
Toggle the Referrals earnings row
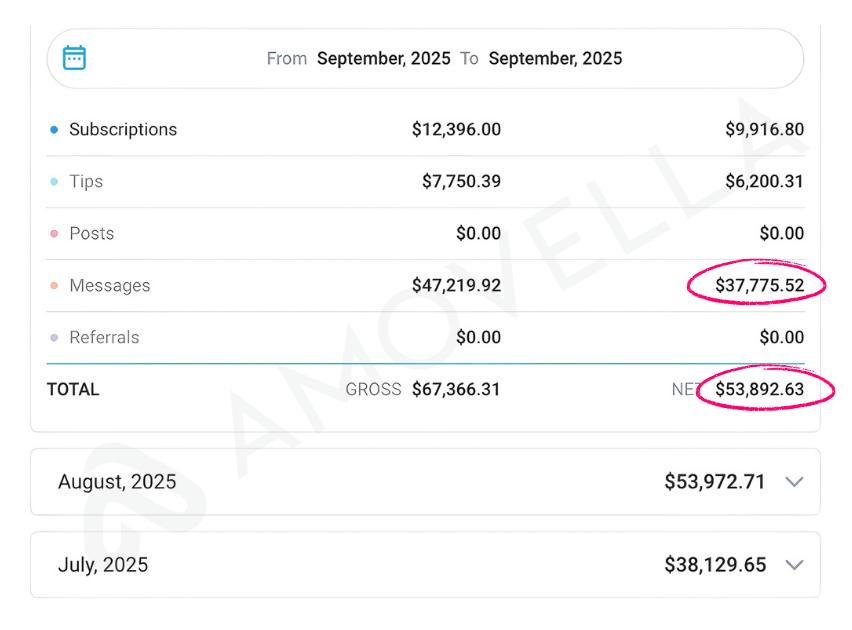click(x=104, y=337)
